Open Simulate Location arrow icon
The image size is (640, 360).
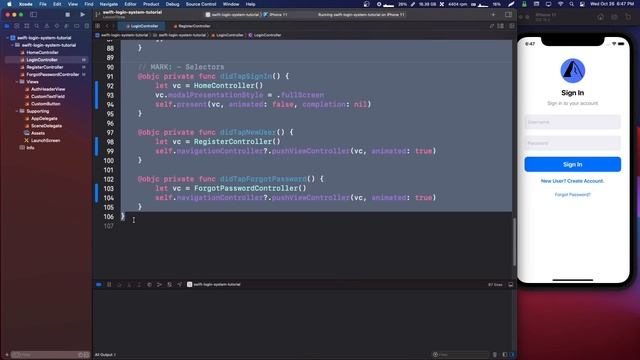pyautogui.click(x=179, y=284)
